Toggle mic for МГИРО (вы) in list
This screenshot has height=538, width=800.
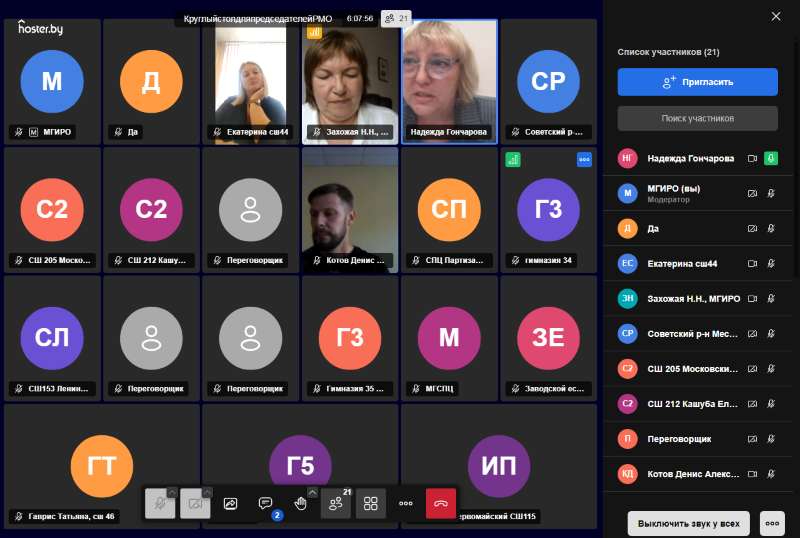pos(771,193)
